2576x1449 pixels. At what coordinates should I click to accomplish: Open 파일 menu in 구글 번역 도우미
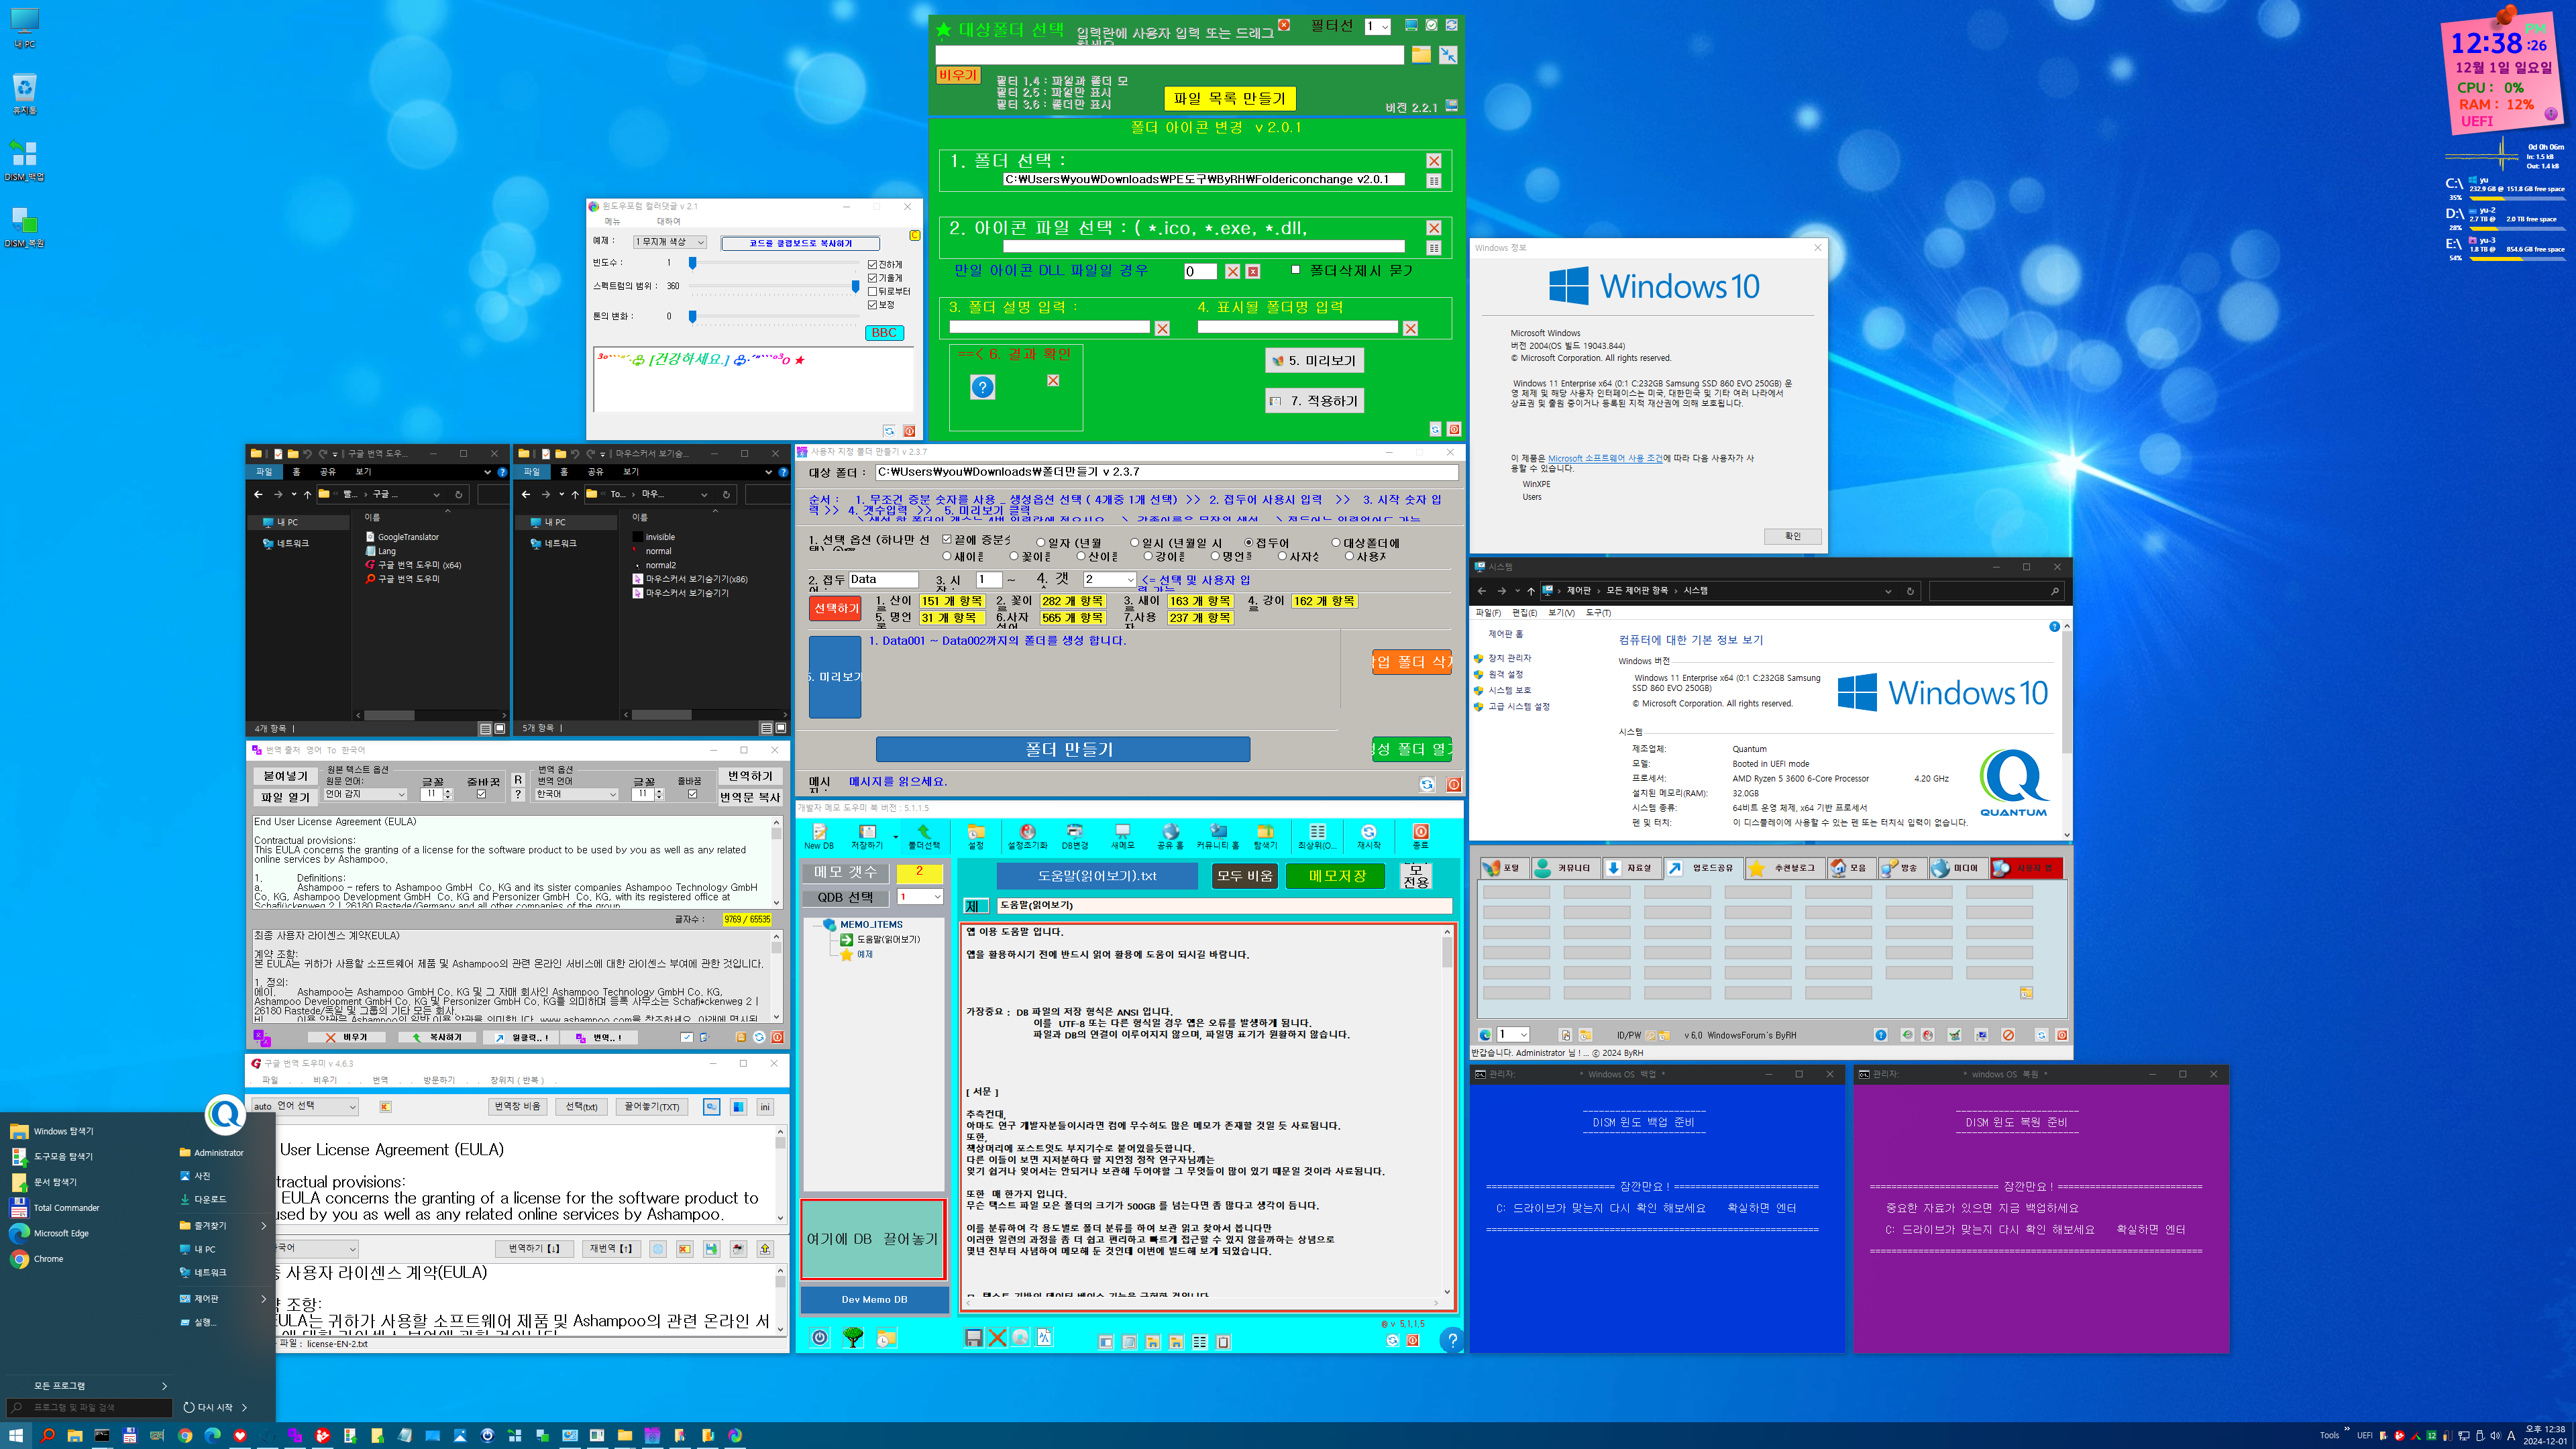point(270,1080)
